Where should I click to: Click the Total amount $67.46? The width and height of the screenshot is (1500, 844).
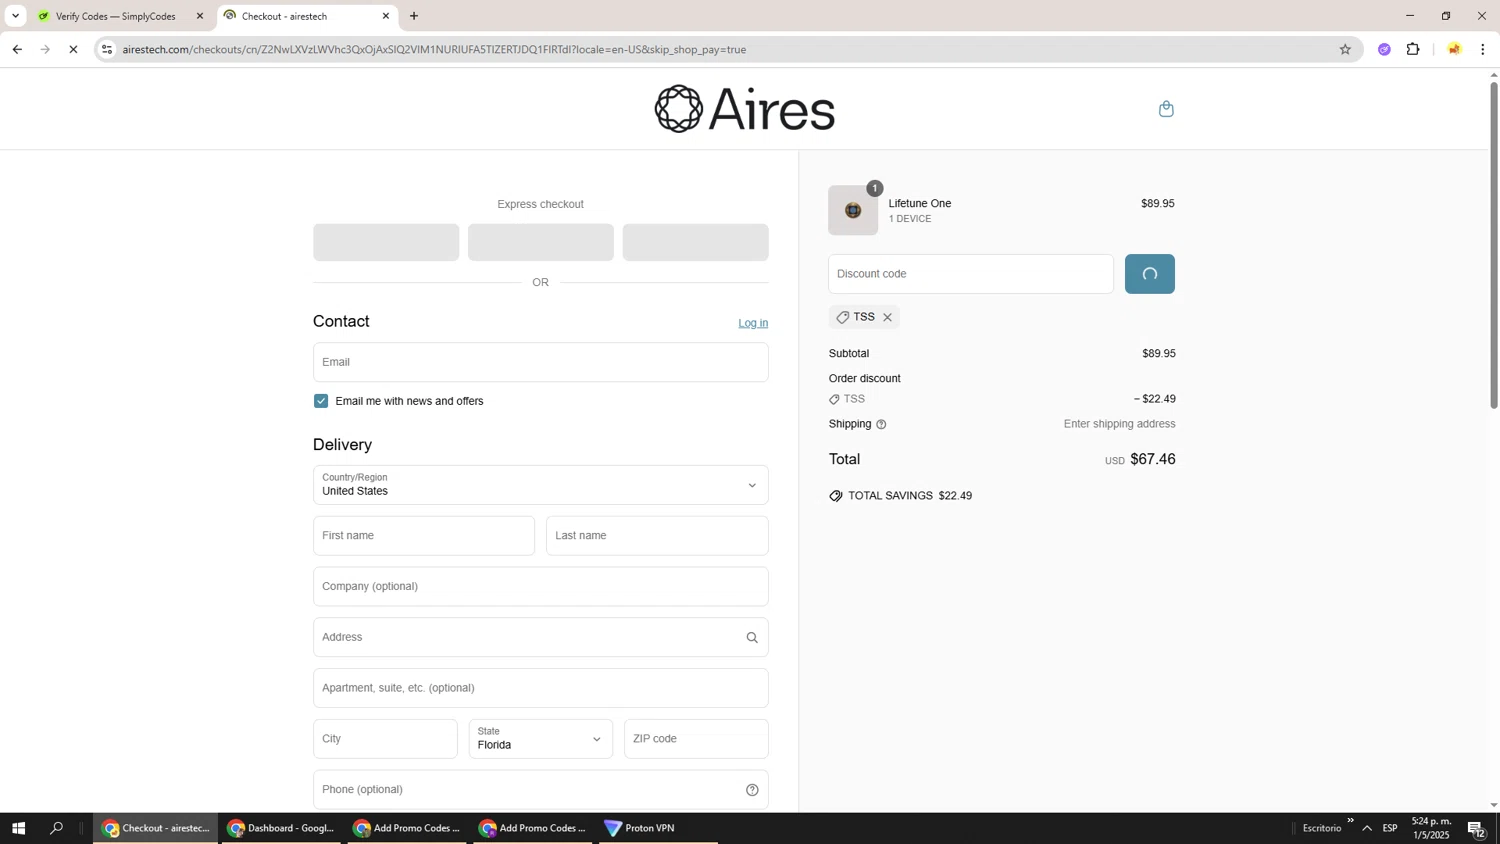coord(1153,460)
